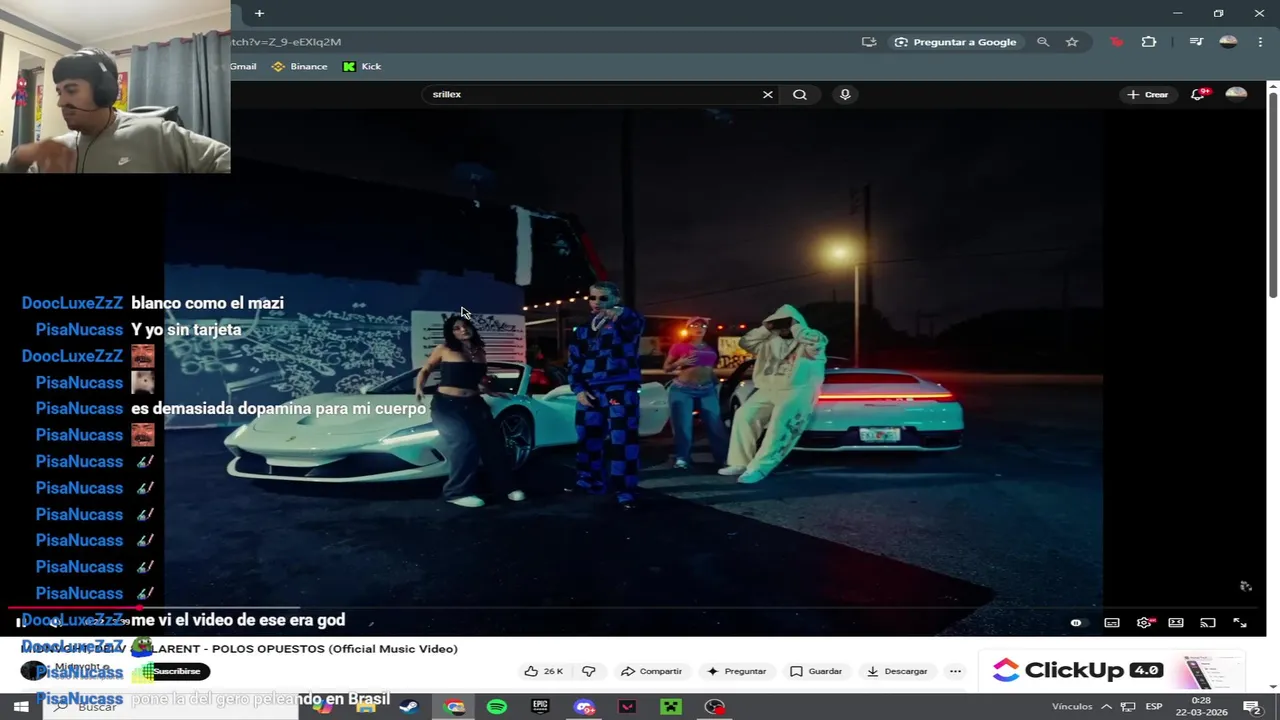Open Steam from the taskbar
This screenshot has width=1280, height=720.
pyautogui.click(x=409, y=707)
